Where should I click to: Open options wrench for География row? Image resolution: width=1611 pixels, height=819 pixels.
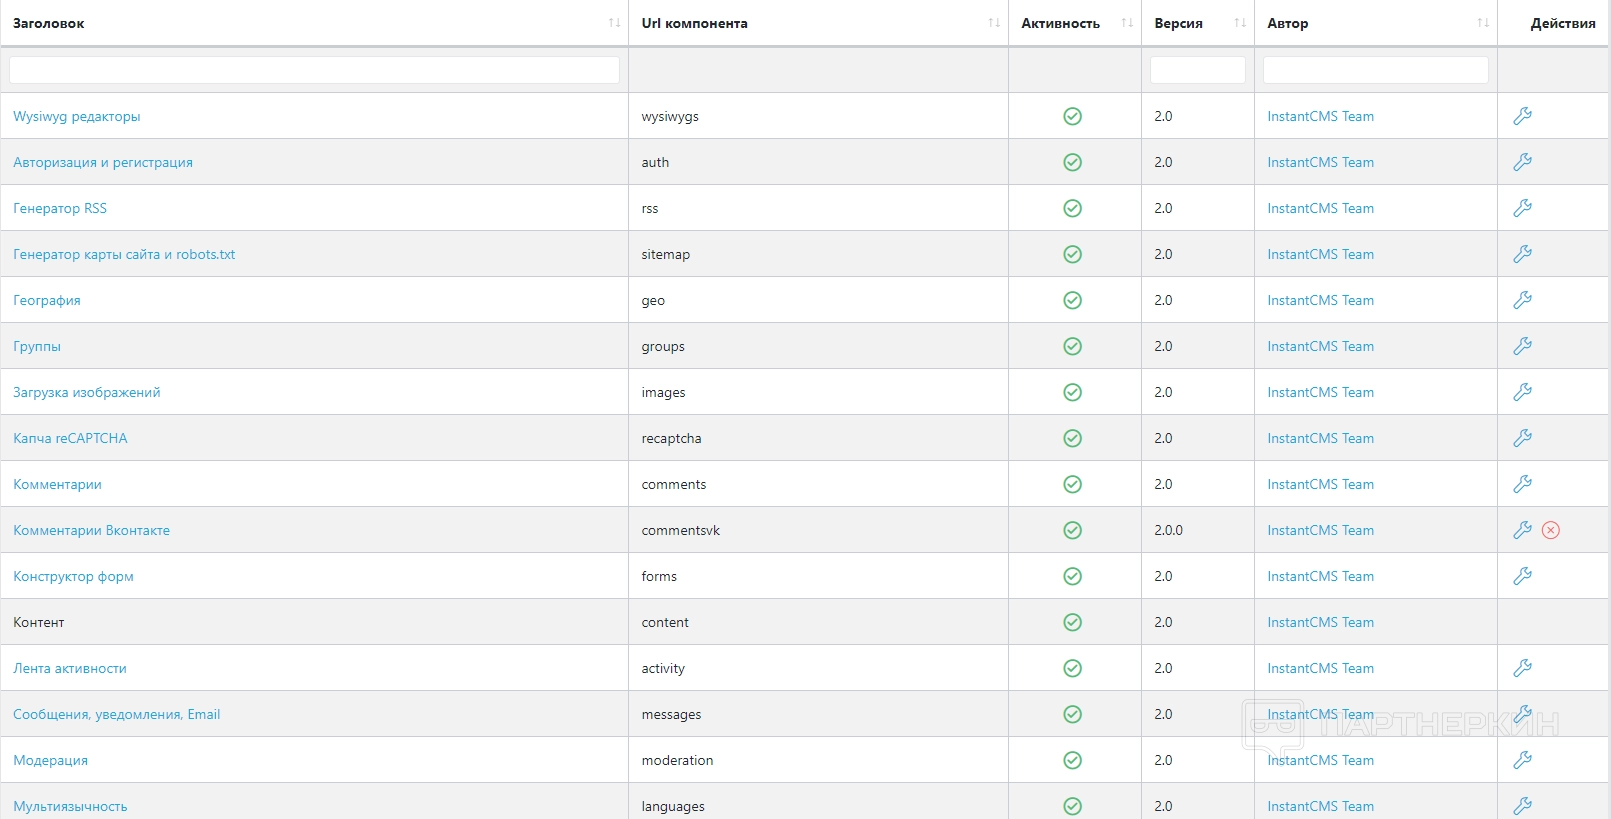(x=1522, y=300)
